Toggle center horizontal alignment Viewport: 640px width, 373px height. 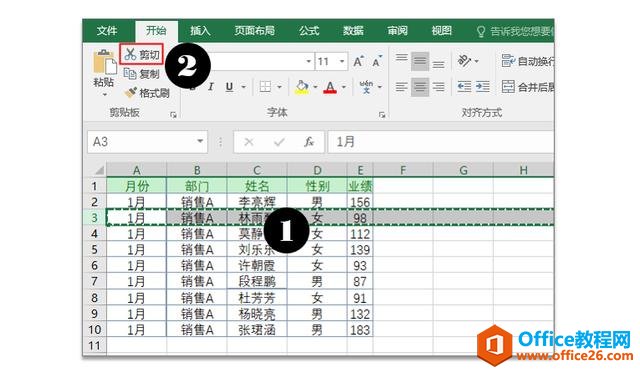[420, 87]
